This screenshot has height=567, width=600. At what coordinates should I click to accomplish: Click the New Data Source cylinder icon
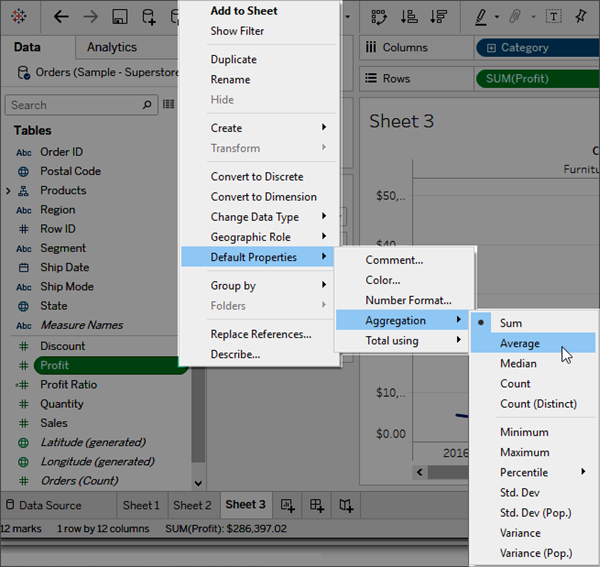coord(148,17)
